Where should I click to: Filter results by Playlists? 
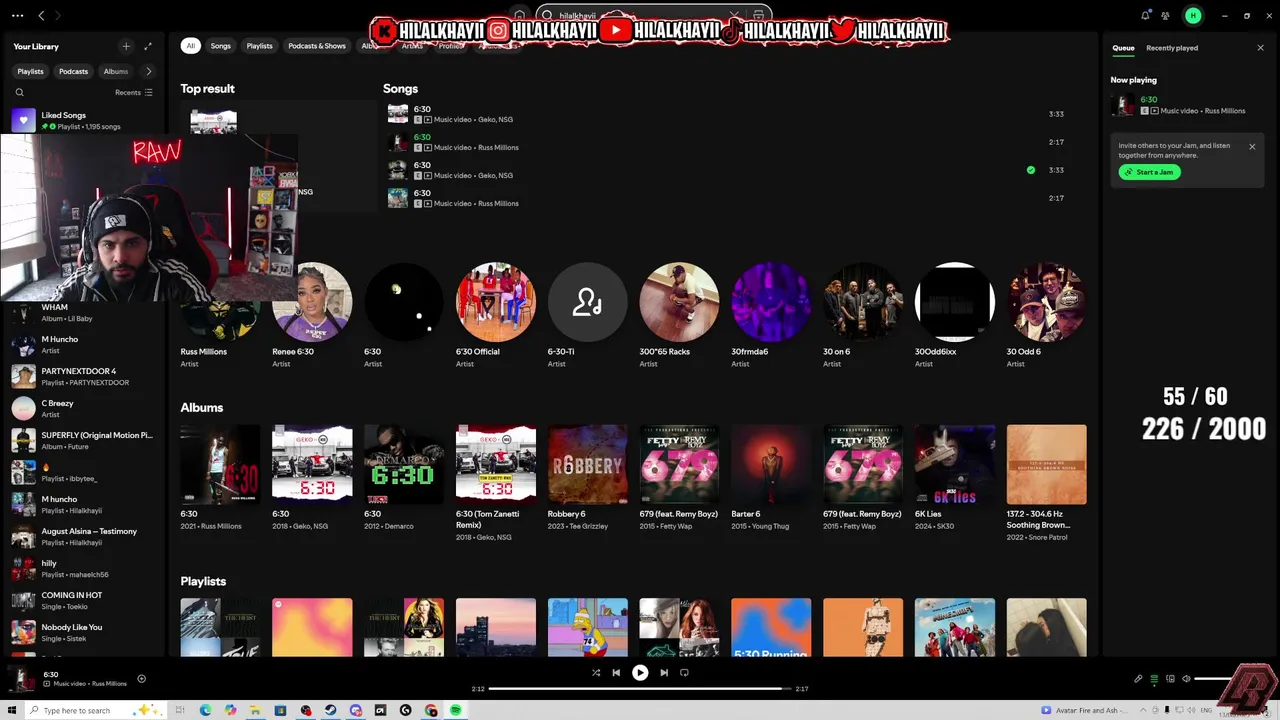[259, 46]
